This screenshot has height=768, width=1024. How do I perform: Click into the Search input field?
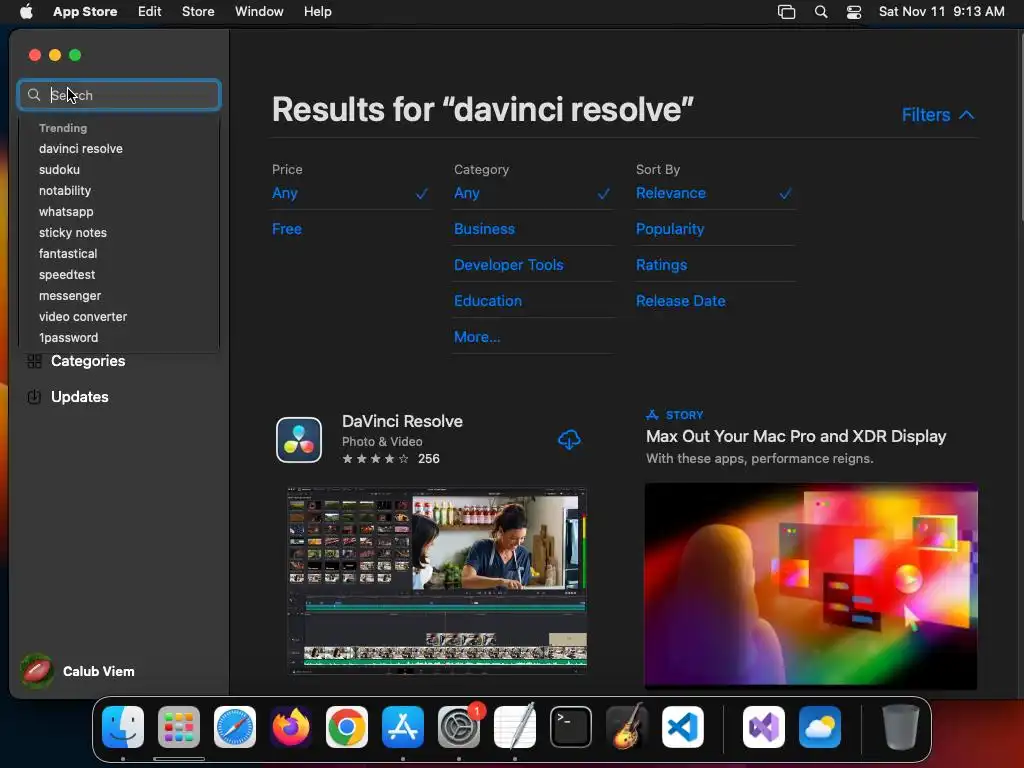pyautogui.click(x=119, y=95)
